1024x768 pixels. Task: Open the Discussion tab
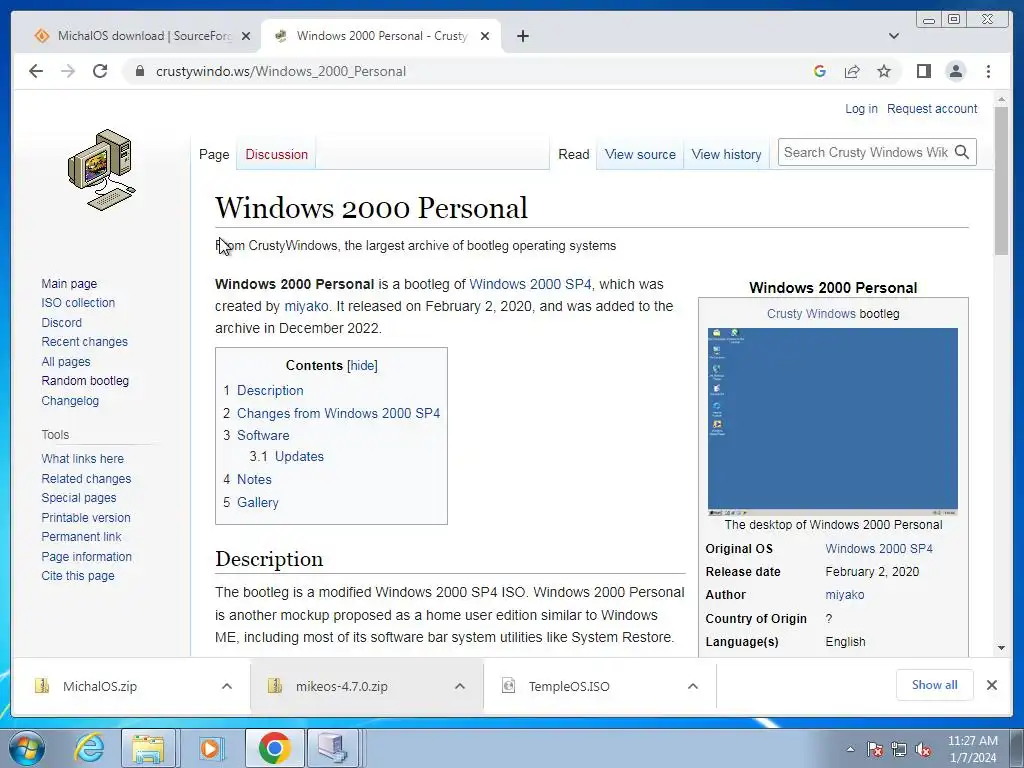click(x=276, y=155)
